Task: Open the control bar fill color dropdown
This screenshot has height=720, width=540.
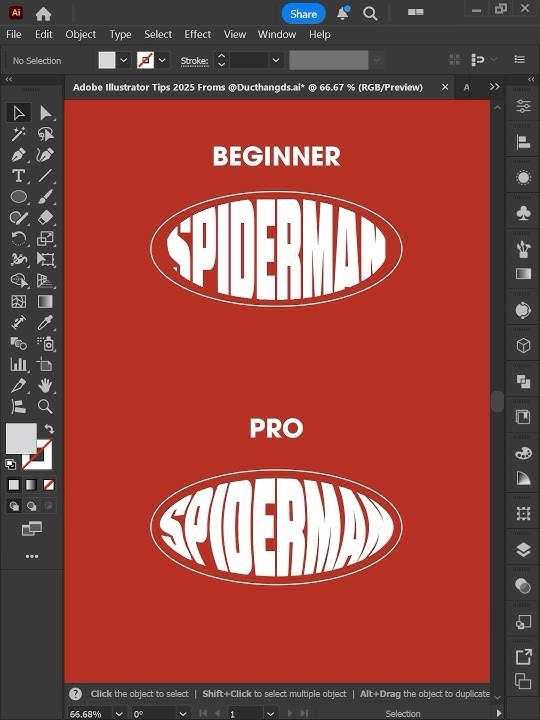Action: [x=124, y=60]
